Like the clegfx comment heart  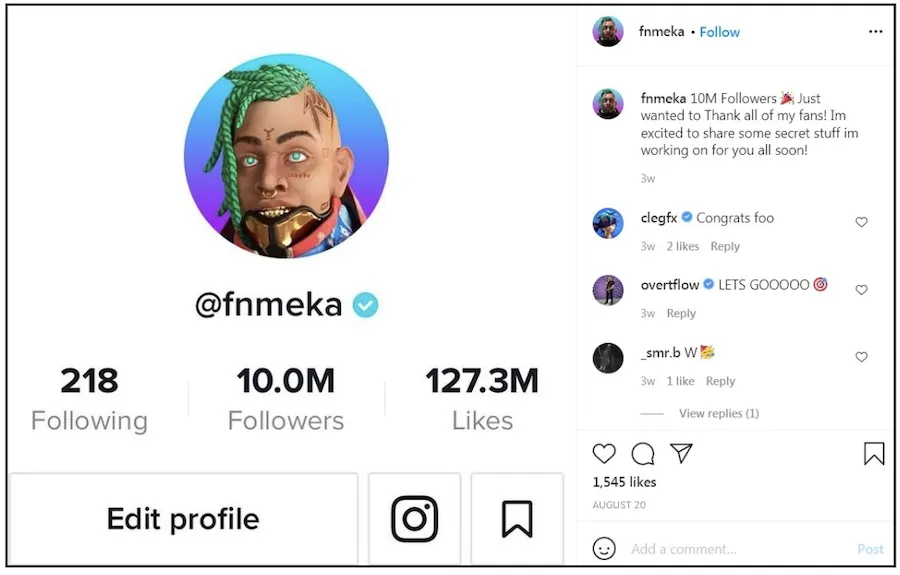click(x=861, y=222)
